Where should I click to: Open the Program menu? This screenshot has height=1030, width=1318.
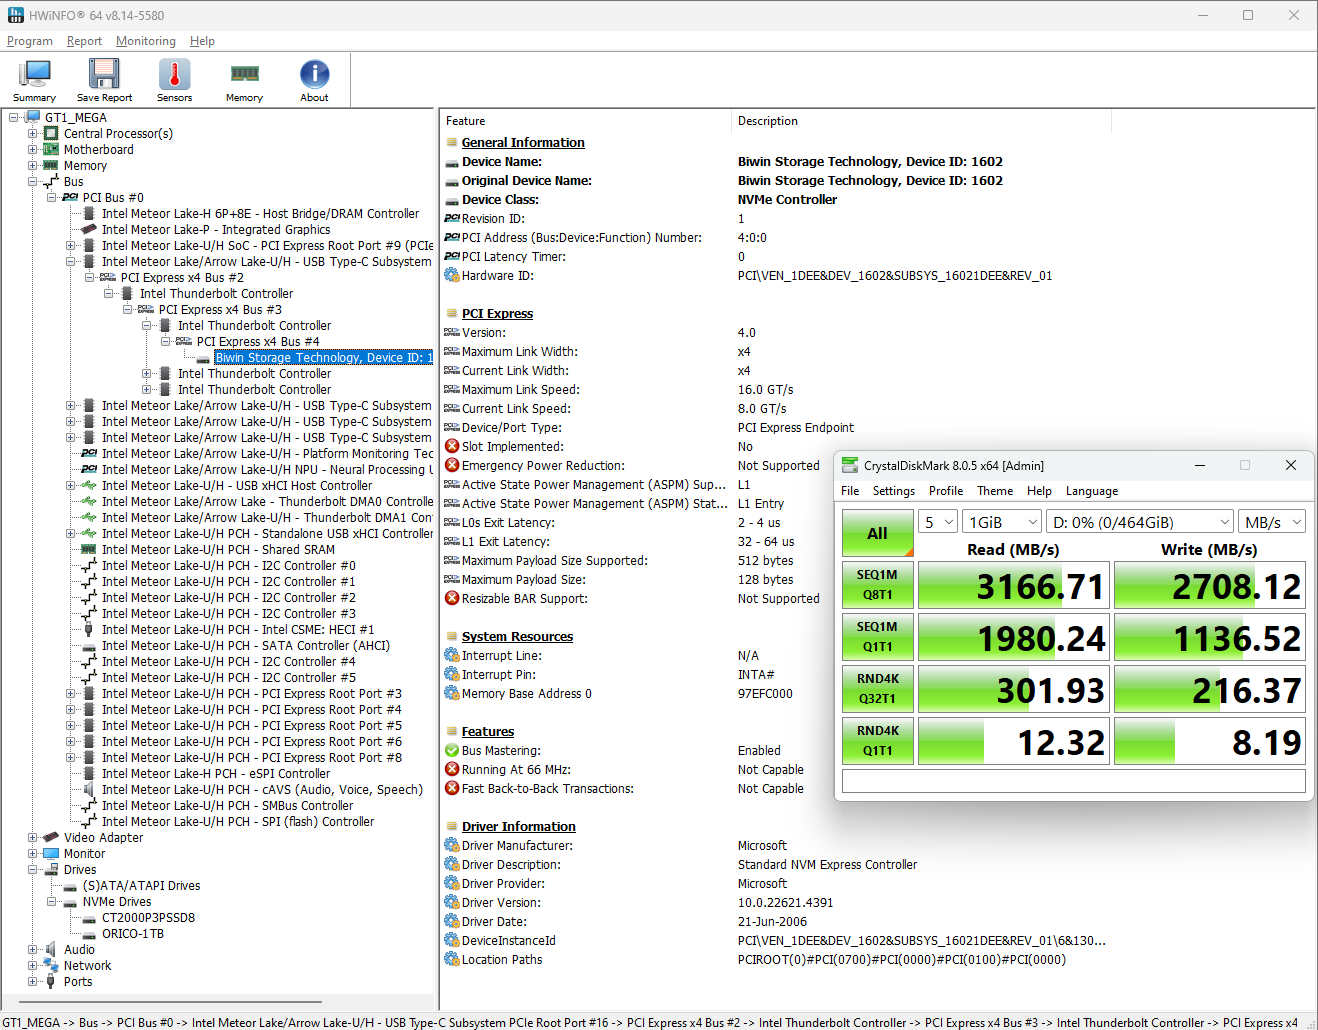30,41
